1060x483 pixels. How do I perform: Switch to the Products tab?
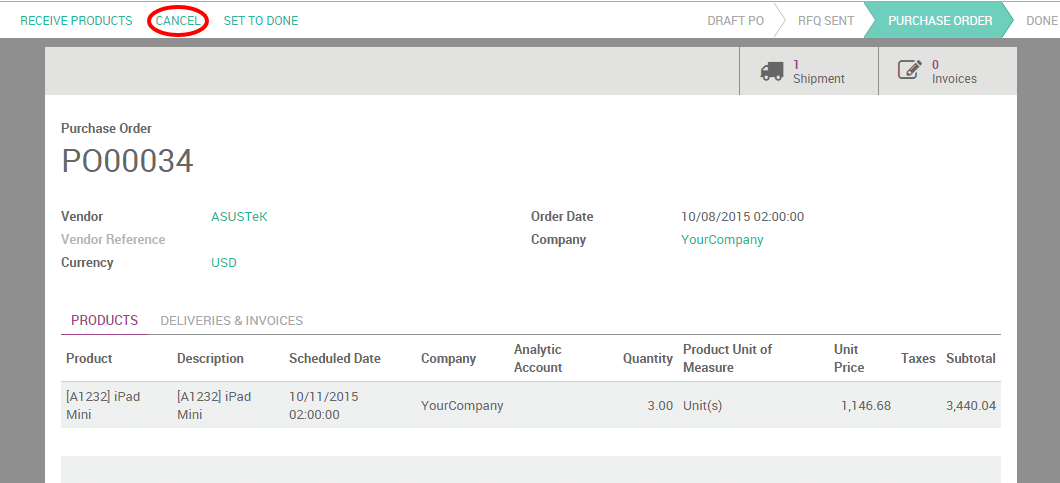(104, 321)
